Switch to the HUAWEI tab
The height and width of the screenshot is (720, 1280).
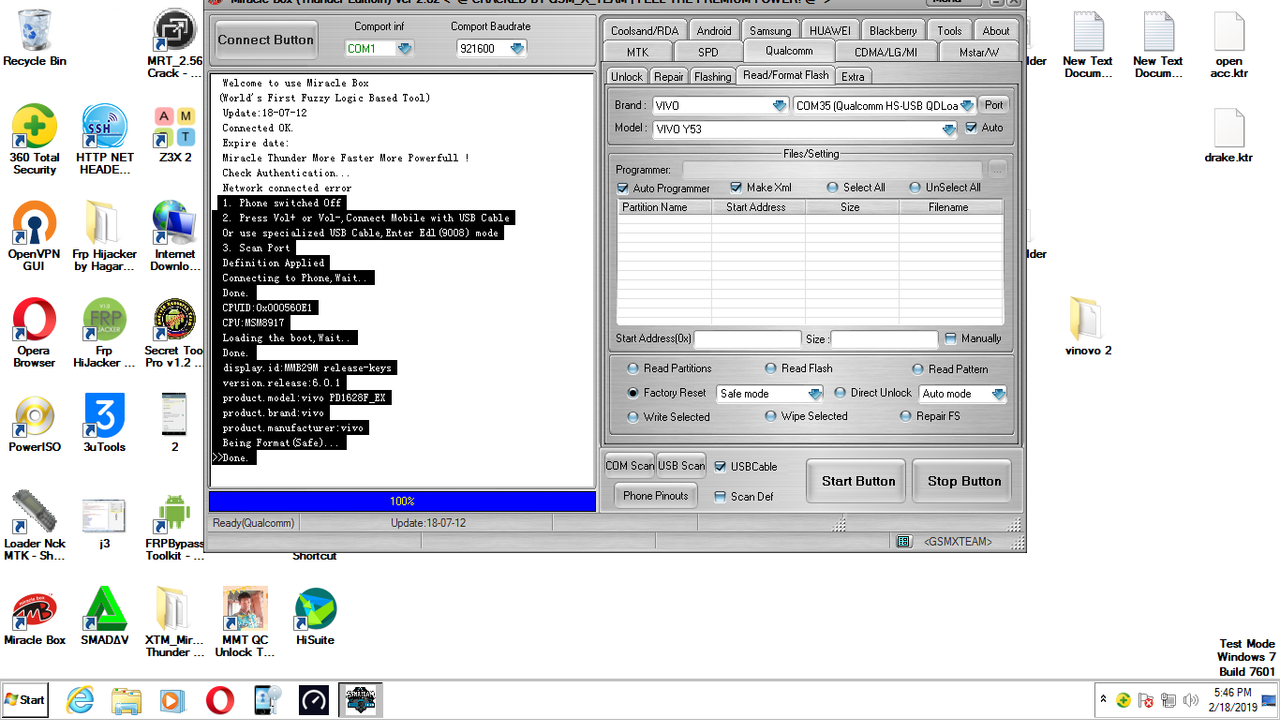[830, 31]
